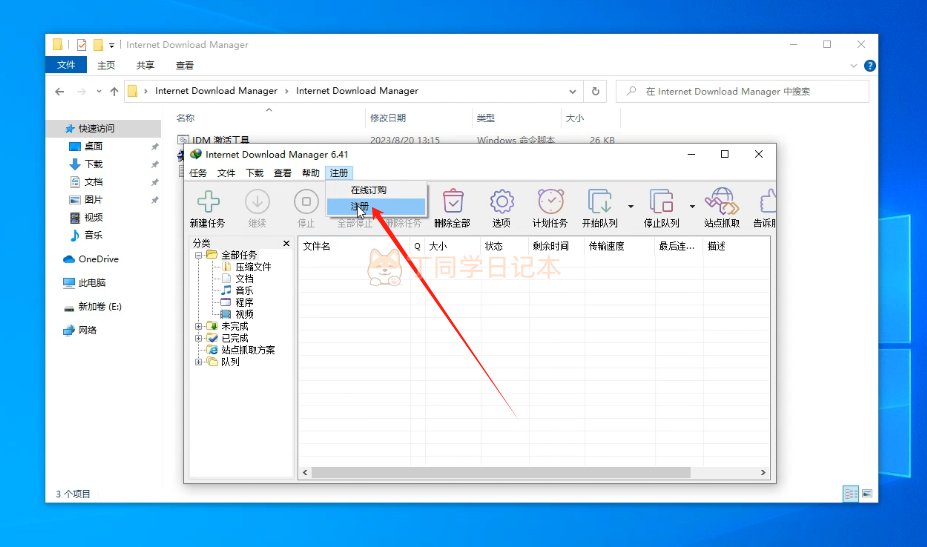Open IDM Scheduler clock icon
The height and width of the screenshot is (547, 927).
pos(550,202)
